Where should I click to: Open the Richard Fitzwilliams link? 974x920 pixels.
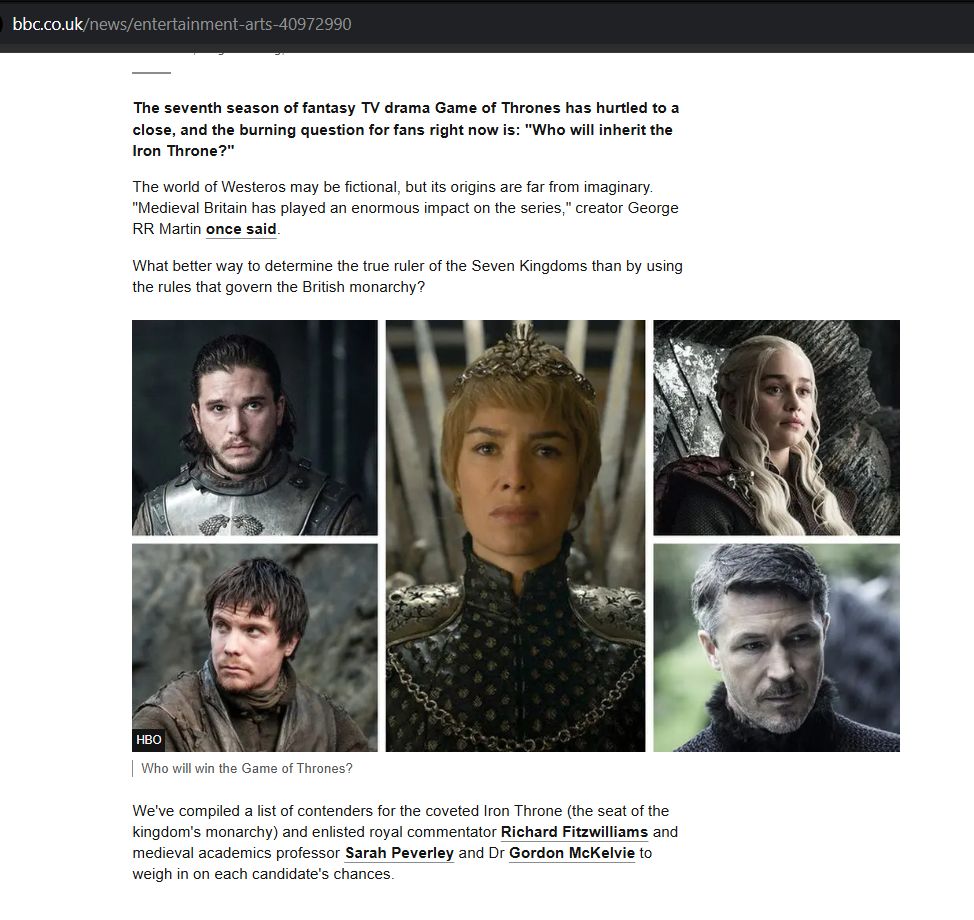(574, 832)
